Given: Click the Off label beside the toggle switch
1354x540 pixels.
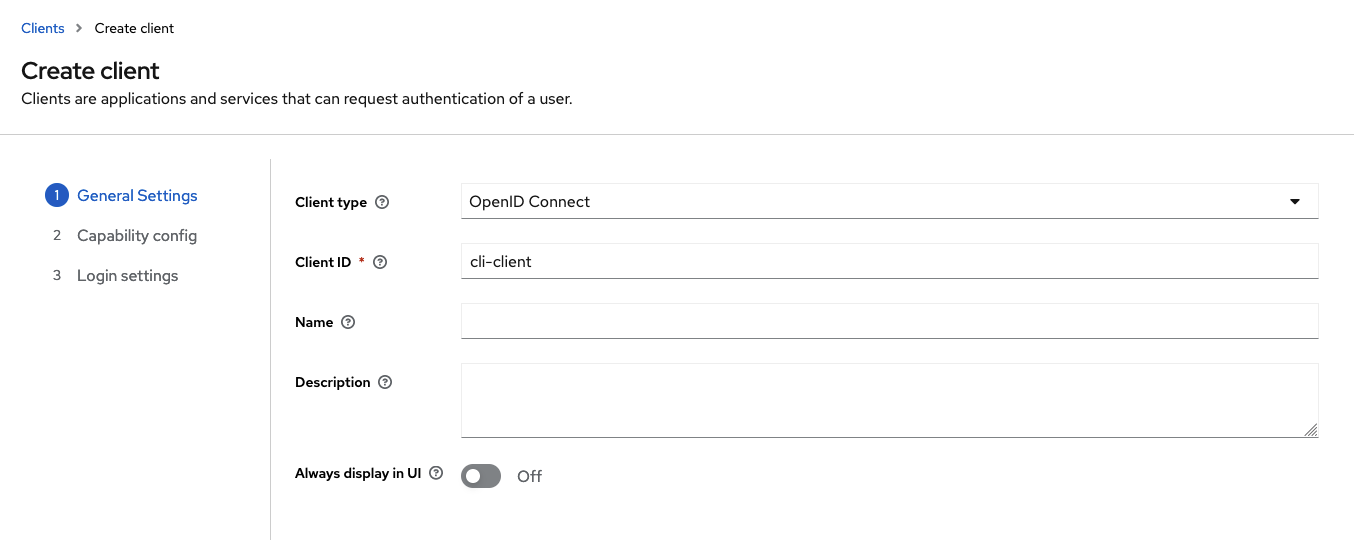Looking at the screenshot, I should tap(529, 476).
